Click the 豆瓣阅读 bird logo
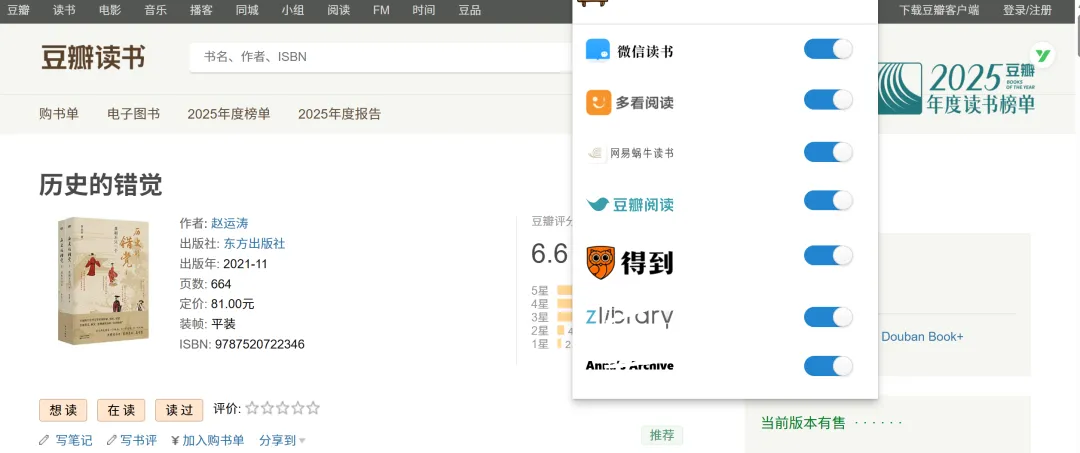The image size is (1080, 453). (597, 204)
